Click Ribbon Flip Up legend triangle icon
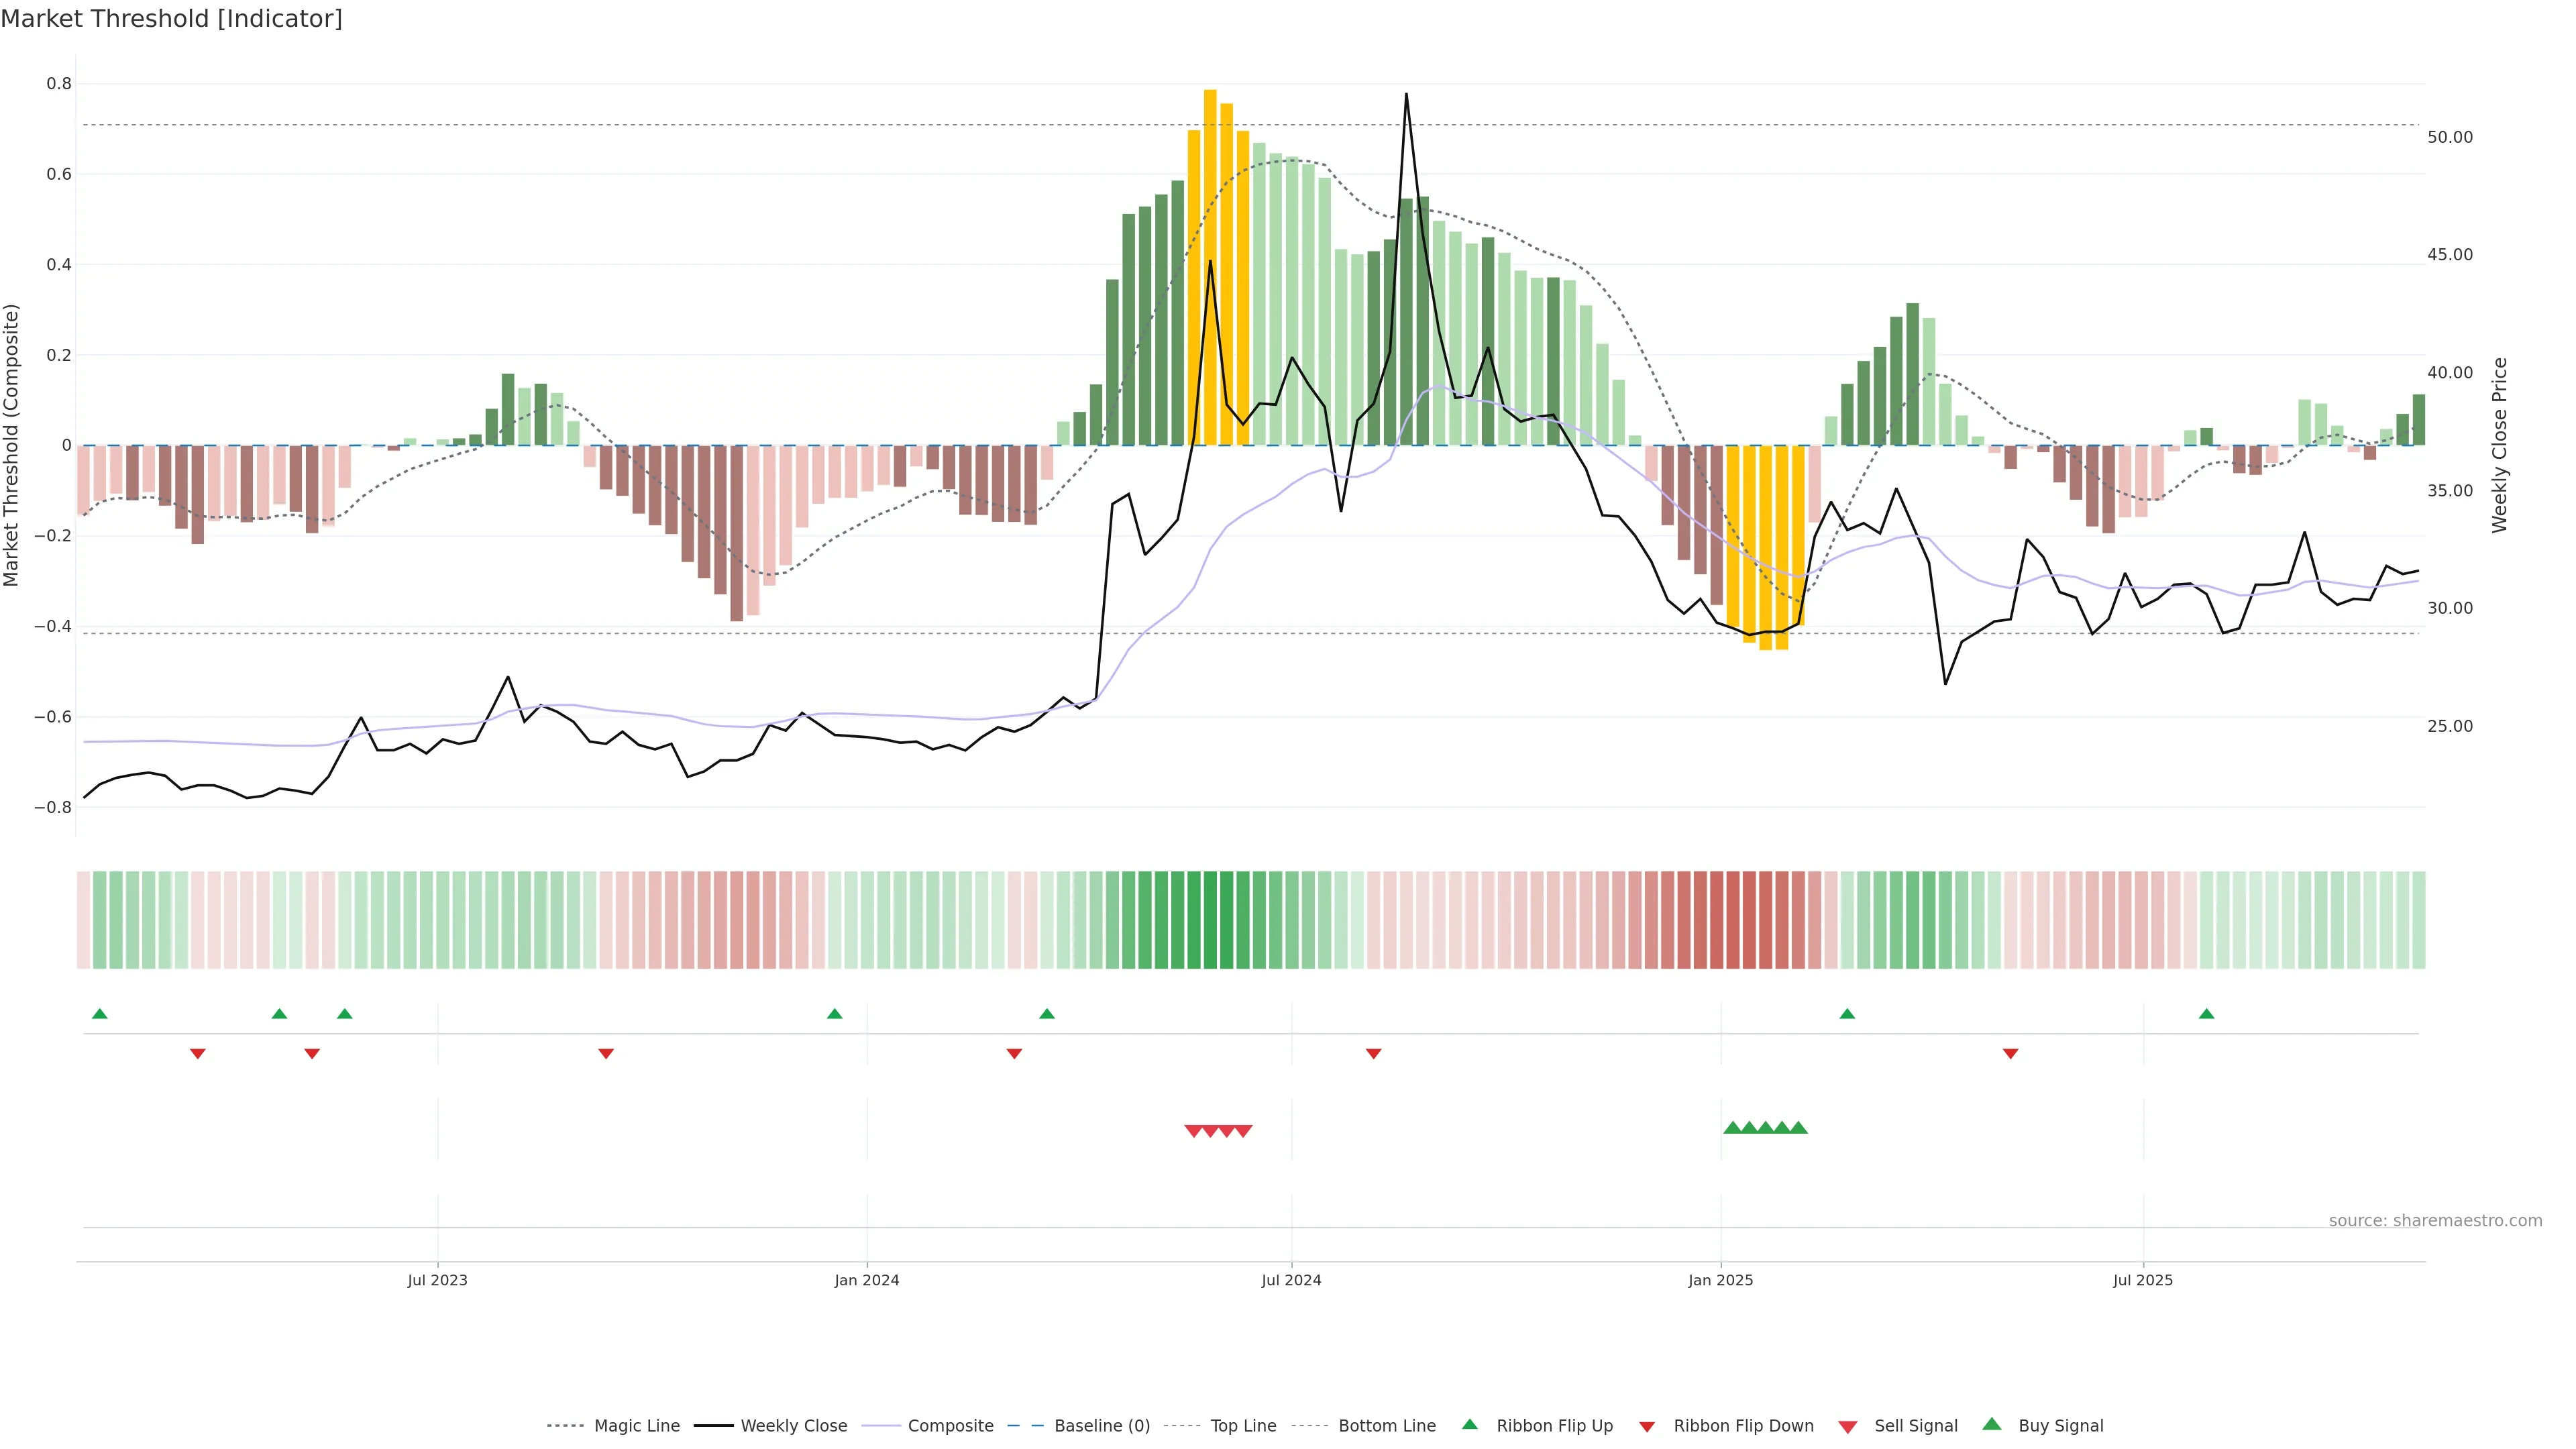 pos(1469,1424)
